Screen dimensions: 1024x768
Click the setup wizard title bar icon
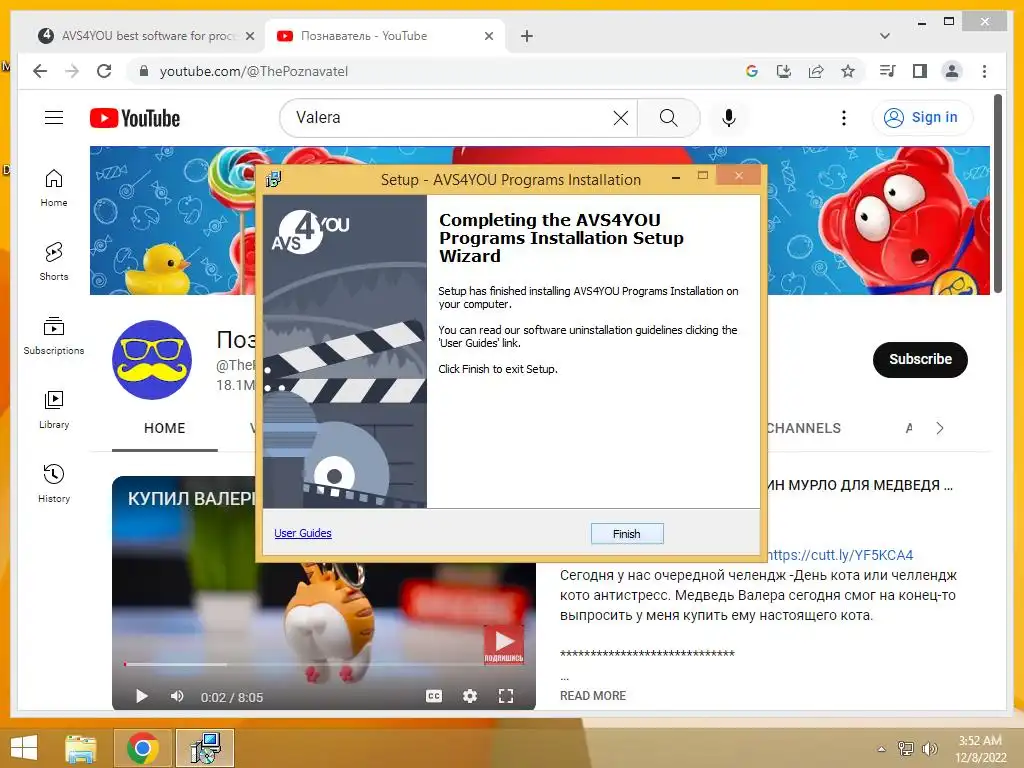click(273, 179)
